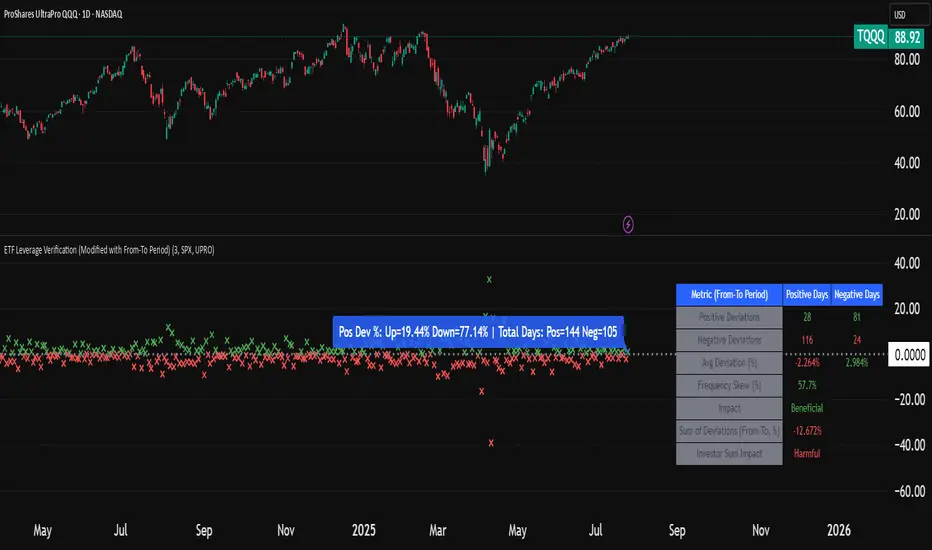932x550 pixels.
Task: Click the TQQQ symbol price tag
Action: (871, 37)
